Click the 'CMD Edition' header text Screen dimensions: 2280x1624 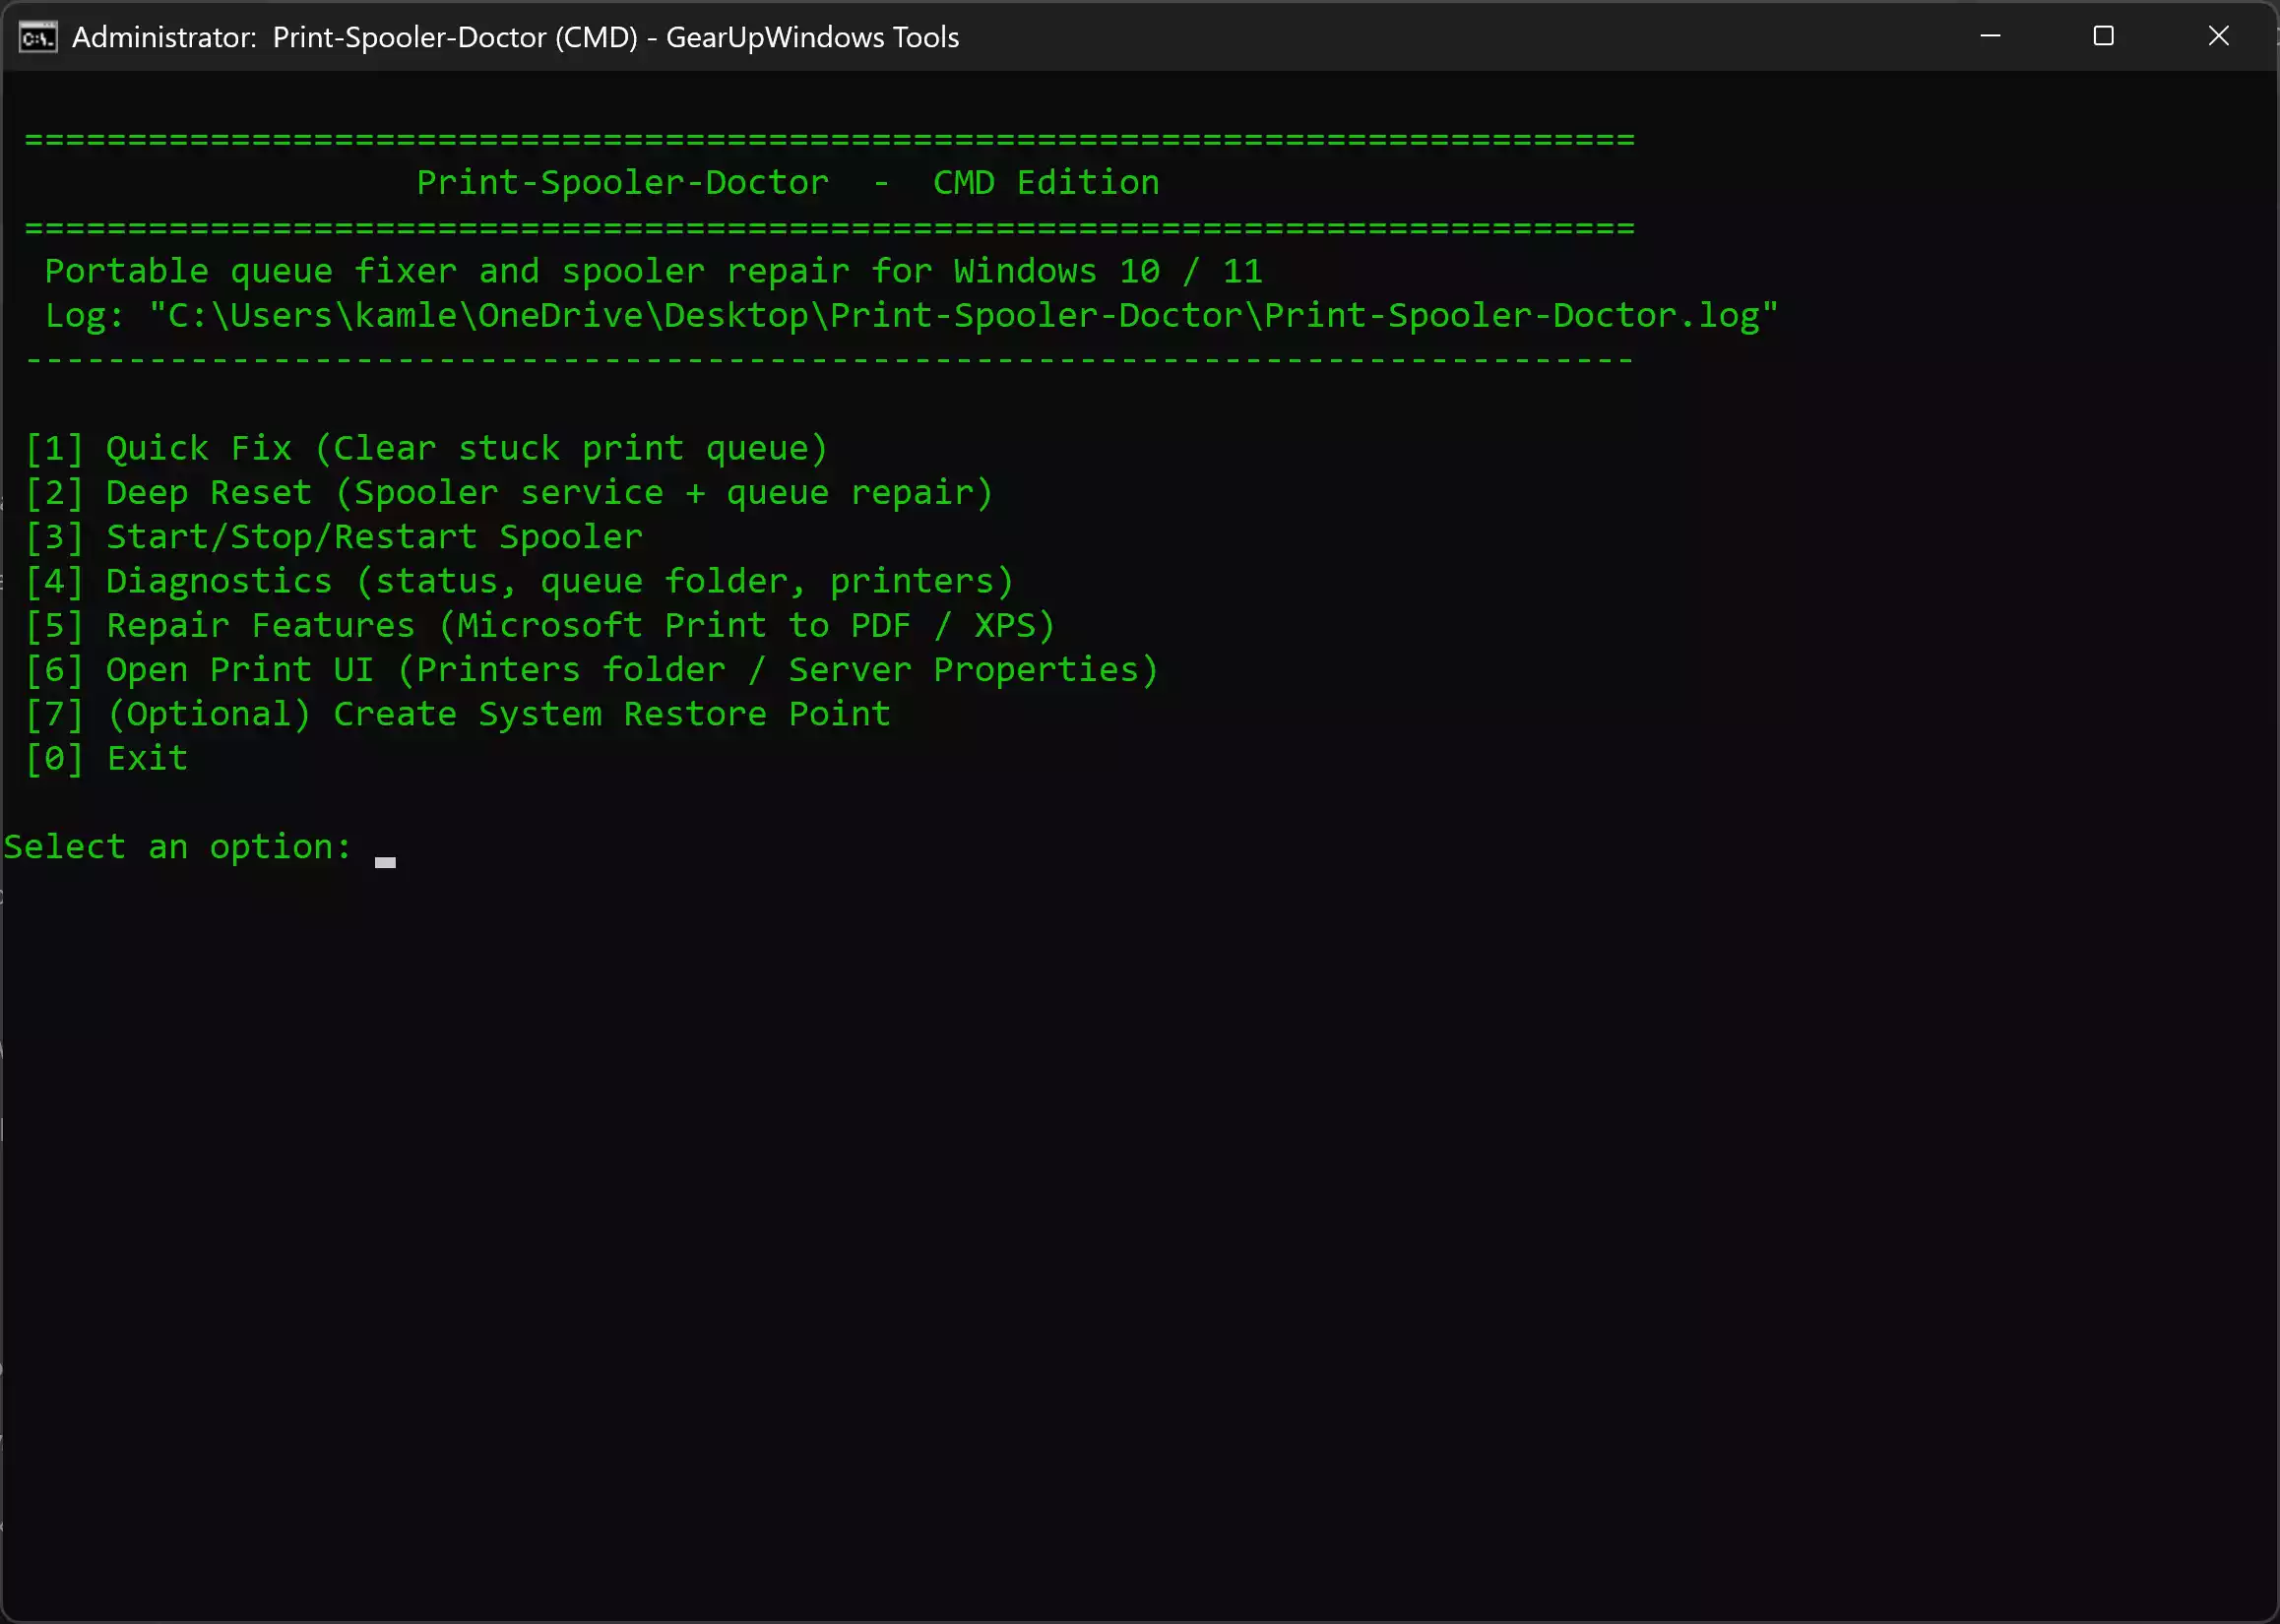(1045, 182)
